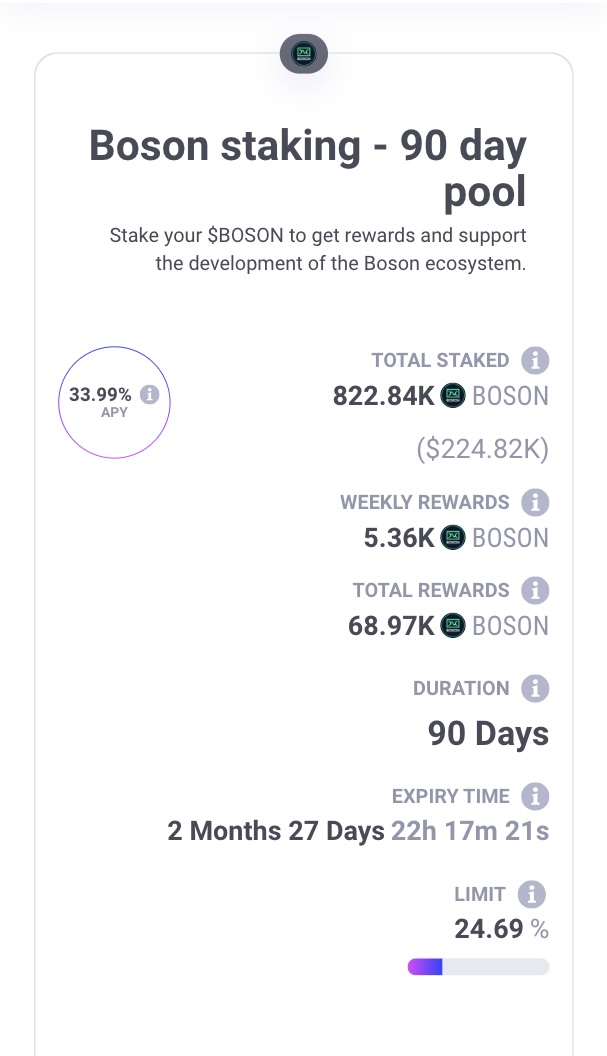Click the 33.99% APY circle
The height and width of the screenshot is (1056, 607).
(114, 402)
